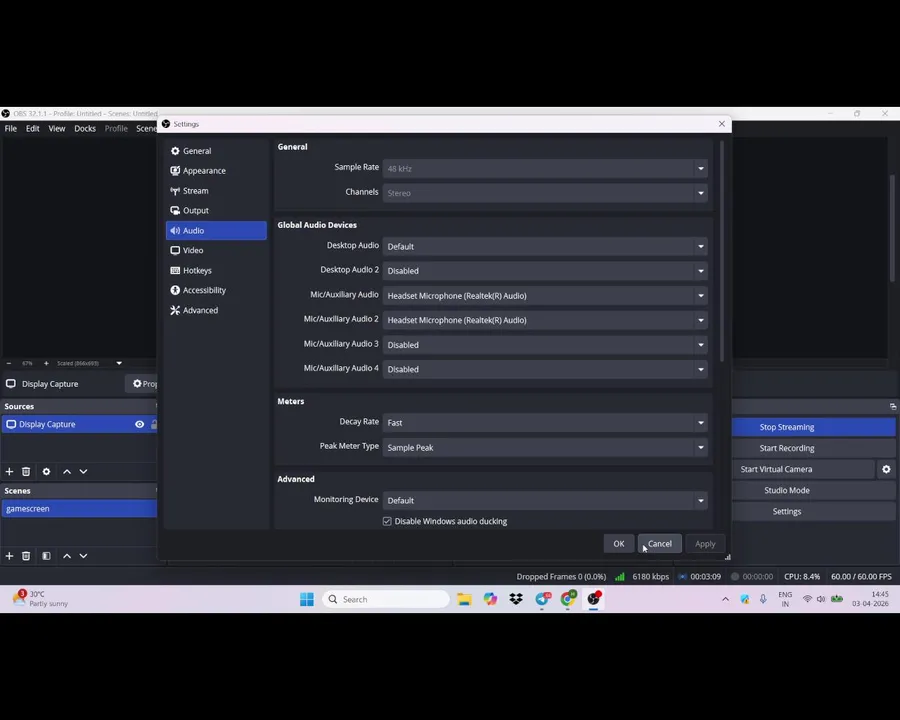Move source down in Sources dock
Image resolution: width=900 pixels, height=720 pixels.
coord(83,471)
